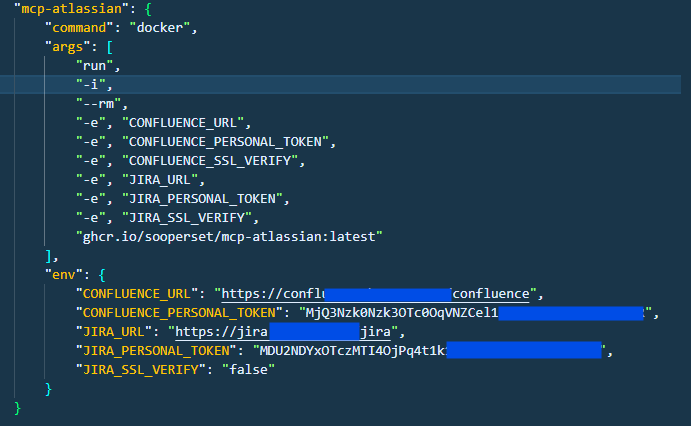Click the ghcr.io/sooperset/mcp-atlassian:latest image string
Viewport: 691px width, 426px height.
coord(229,237)
